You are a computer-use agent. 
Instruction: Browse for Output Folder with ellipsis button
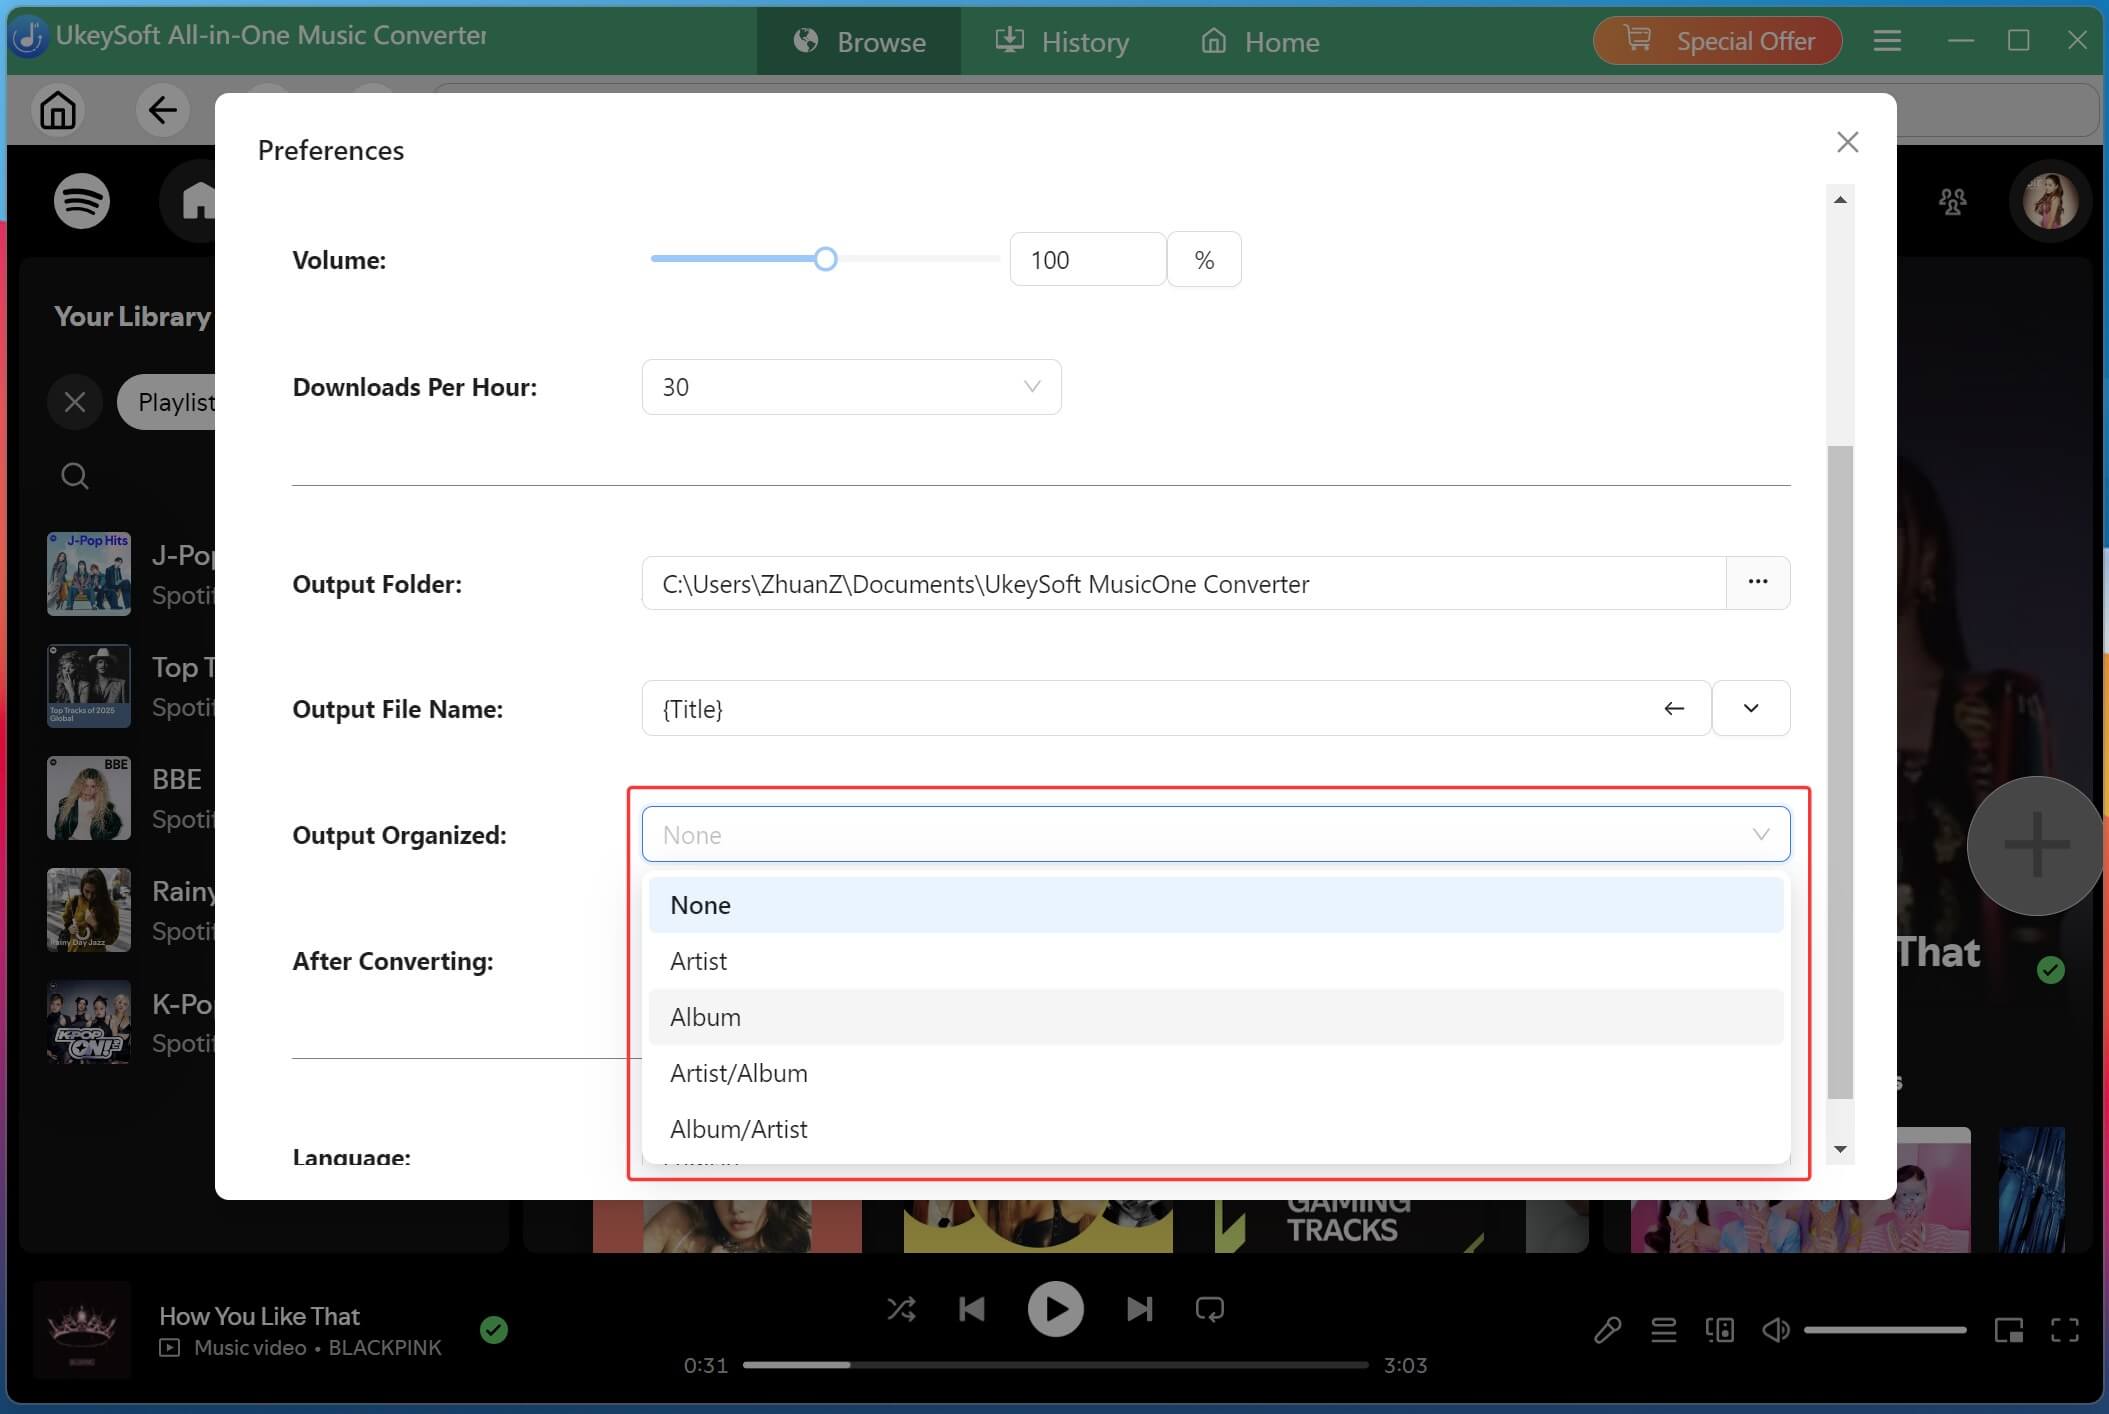click(1757, 582)
